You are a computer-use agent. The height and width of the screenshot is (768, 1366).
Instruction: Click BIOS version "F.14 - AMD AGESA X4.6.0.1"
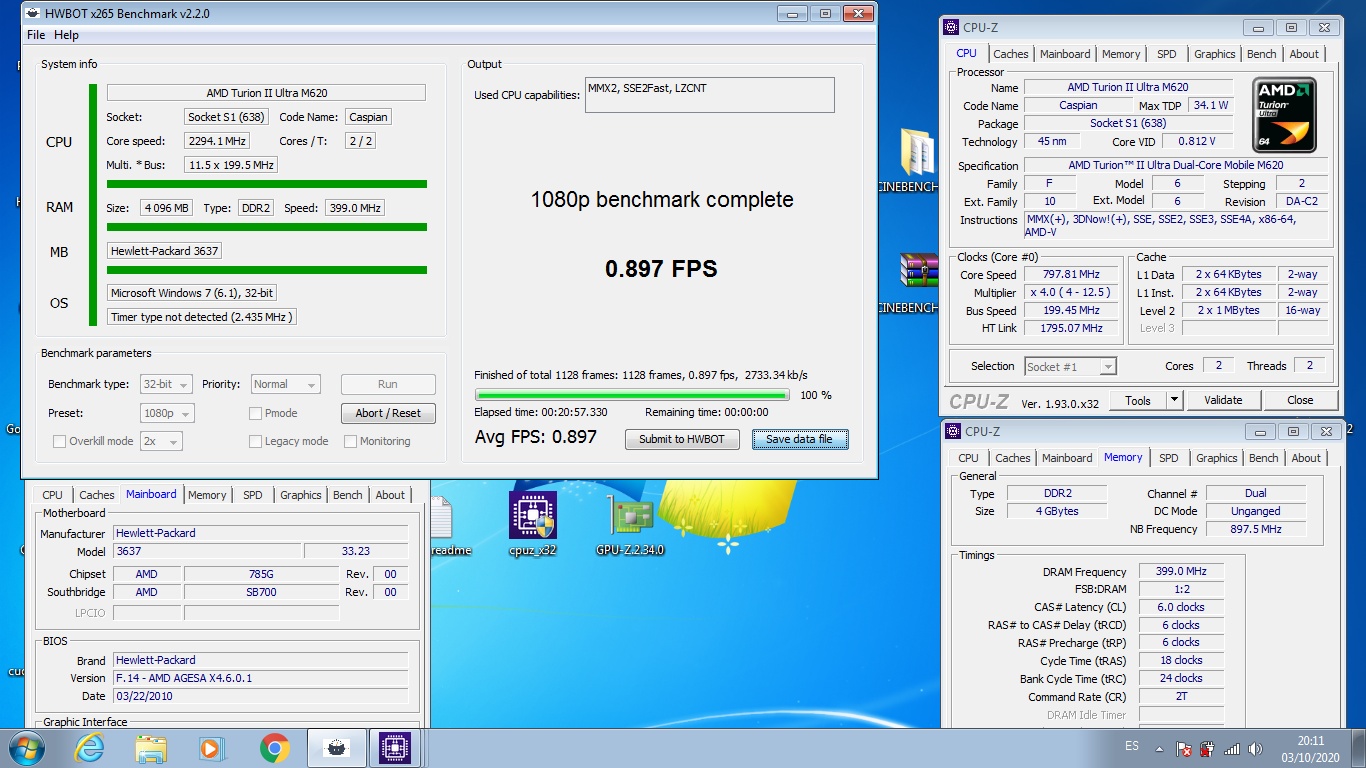click(260, 678)
